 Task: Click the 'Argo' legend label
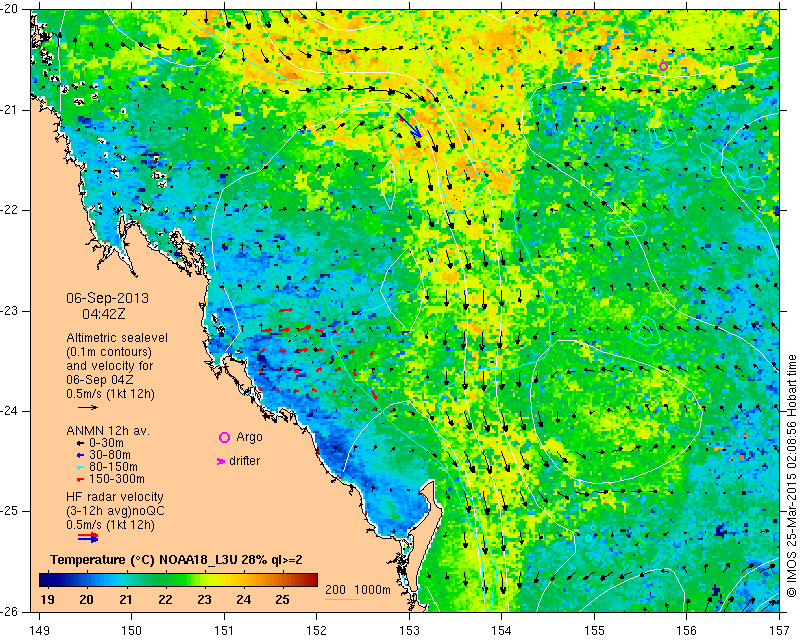click(x=249, y=437)
